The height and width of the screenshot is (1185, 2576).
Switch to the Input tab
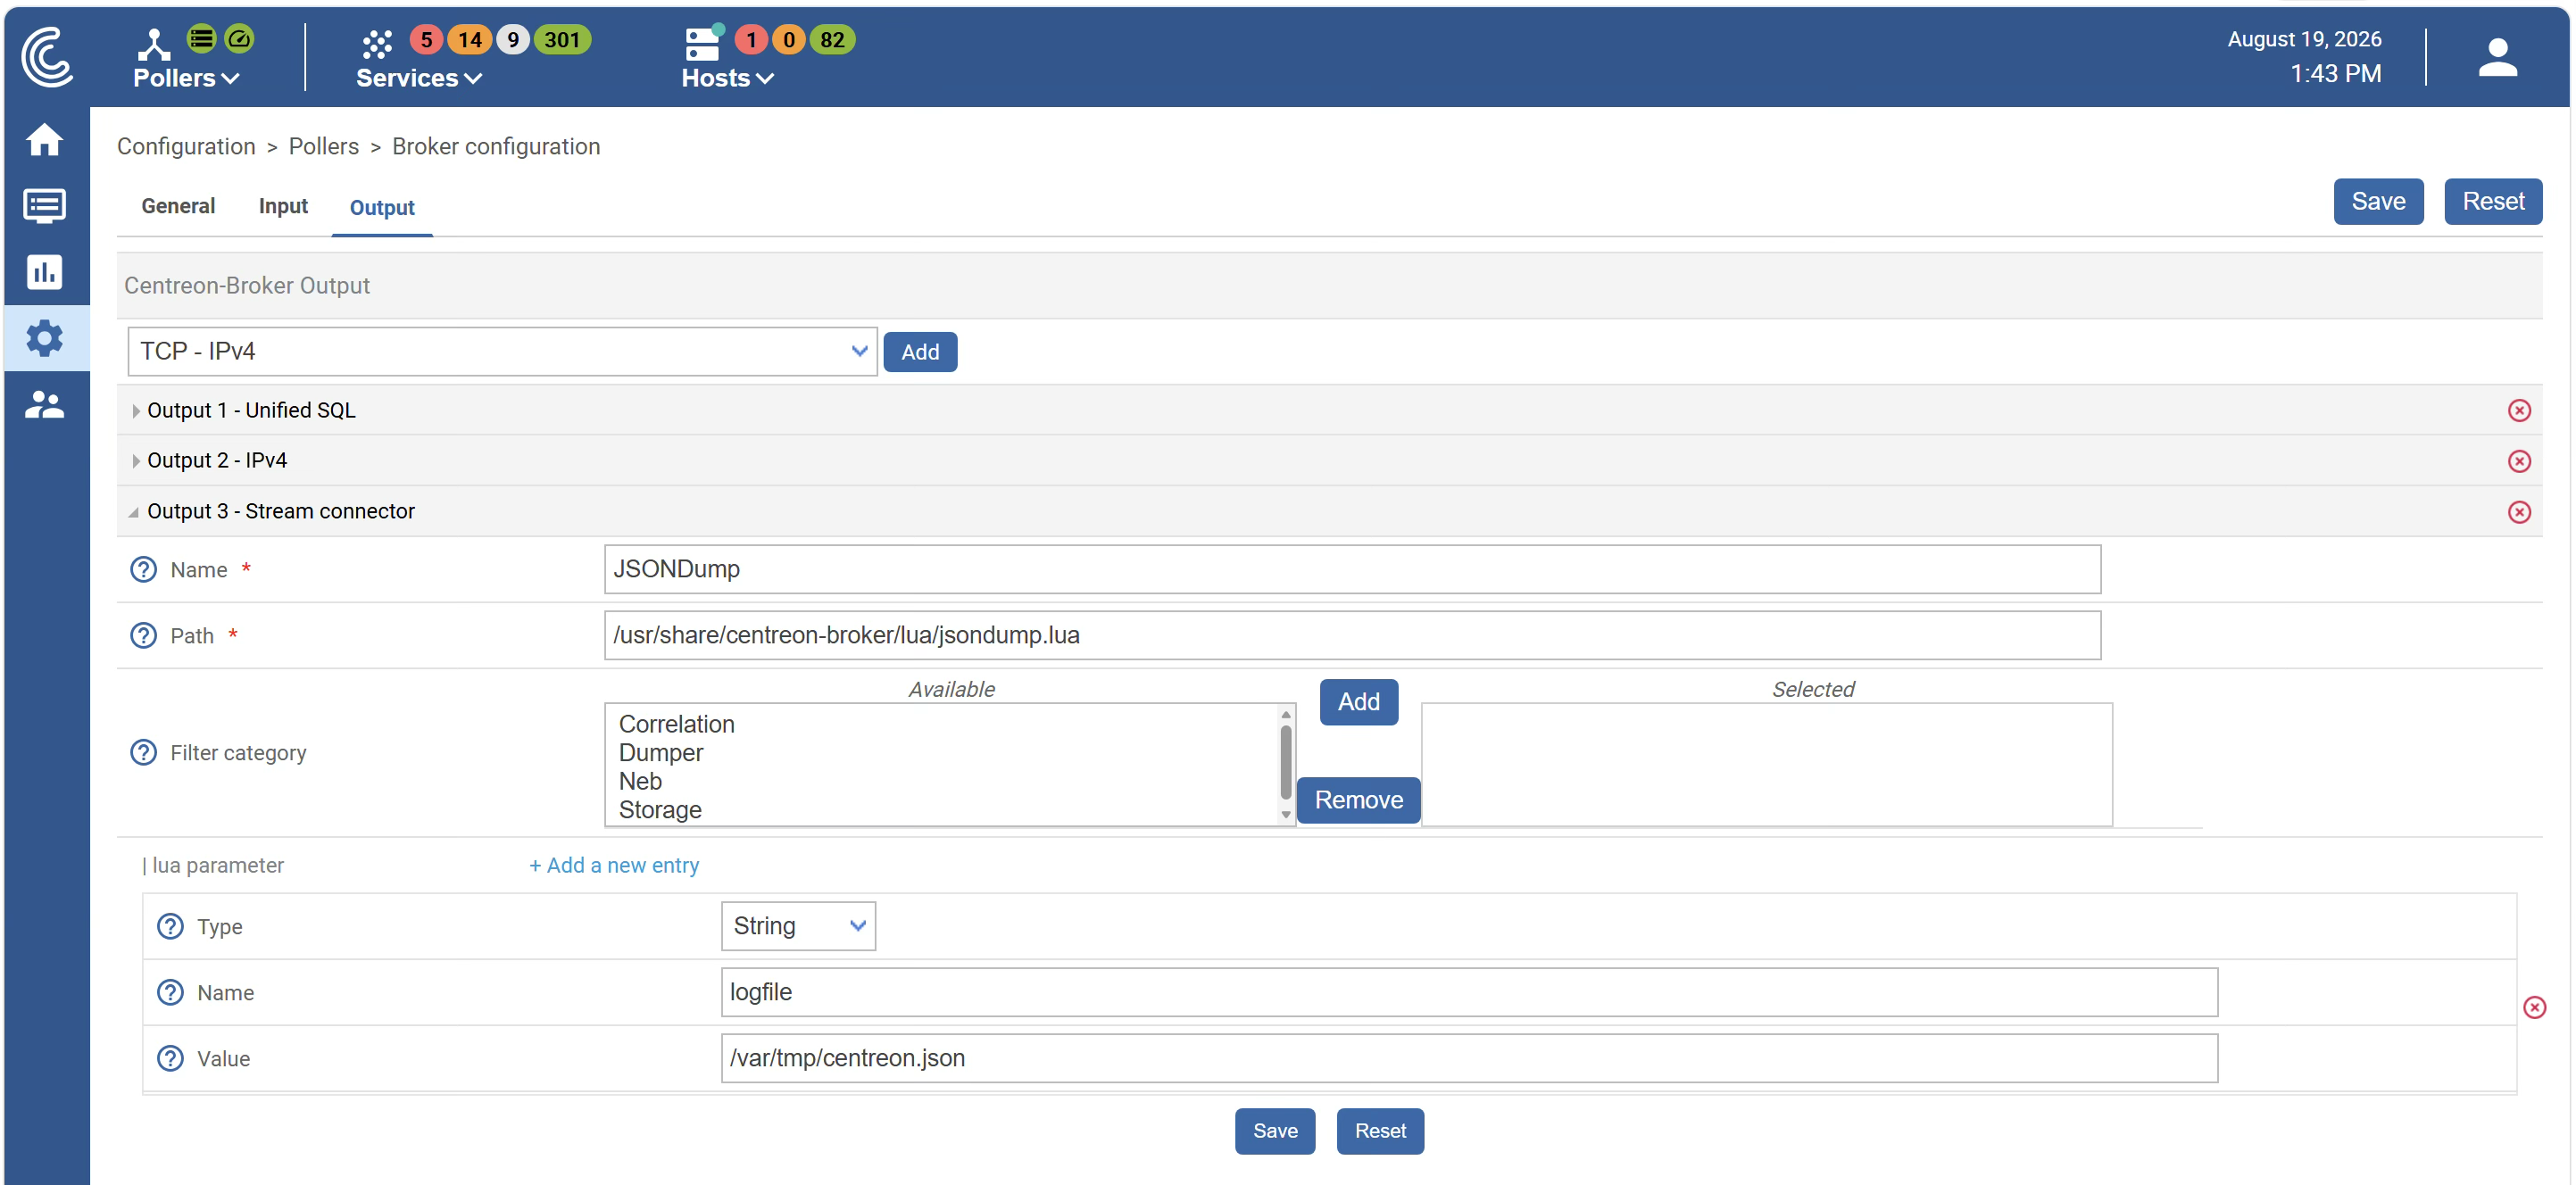tap(283, 206)
